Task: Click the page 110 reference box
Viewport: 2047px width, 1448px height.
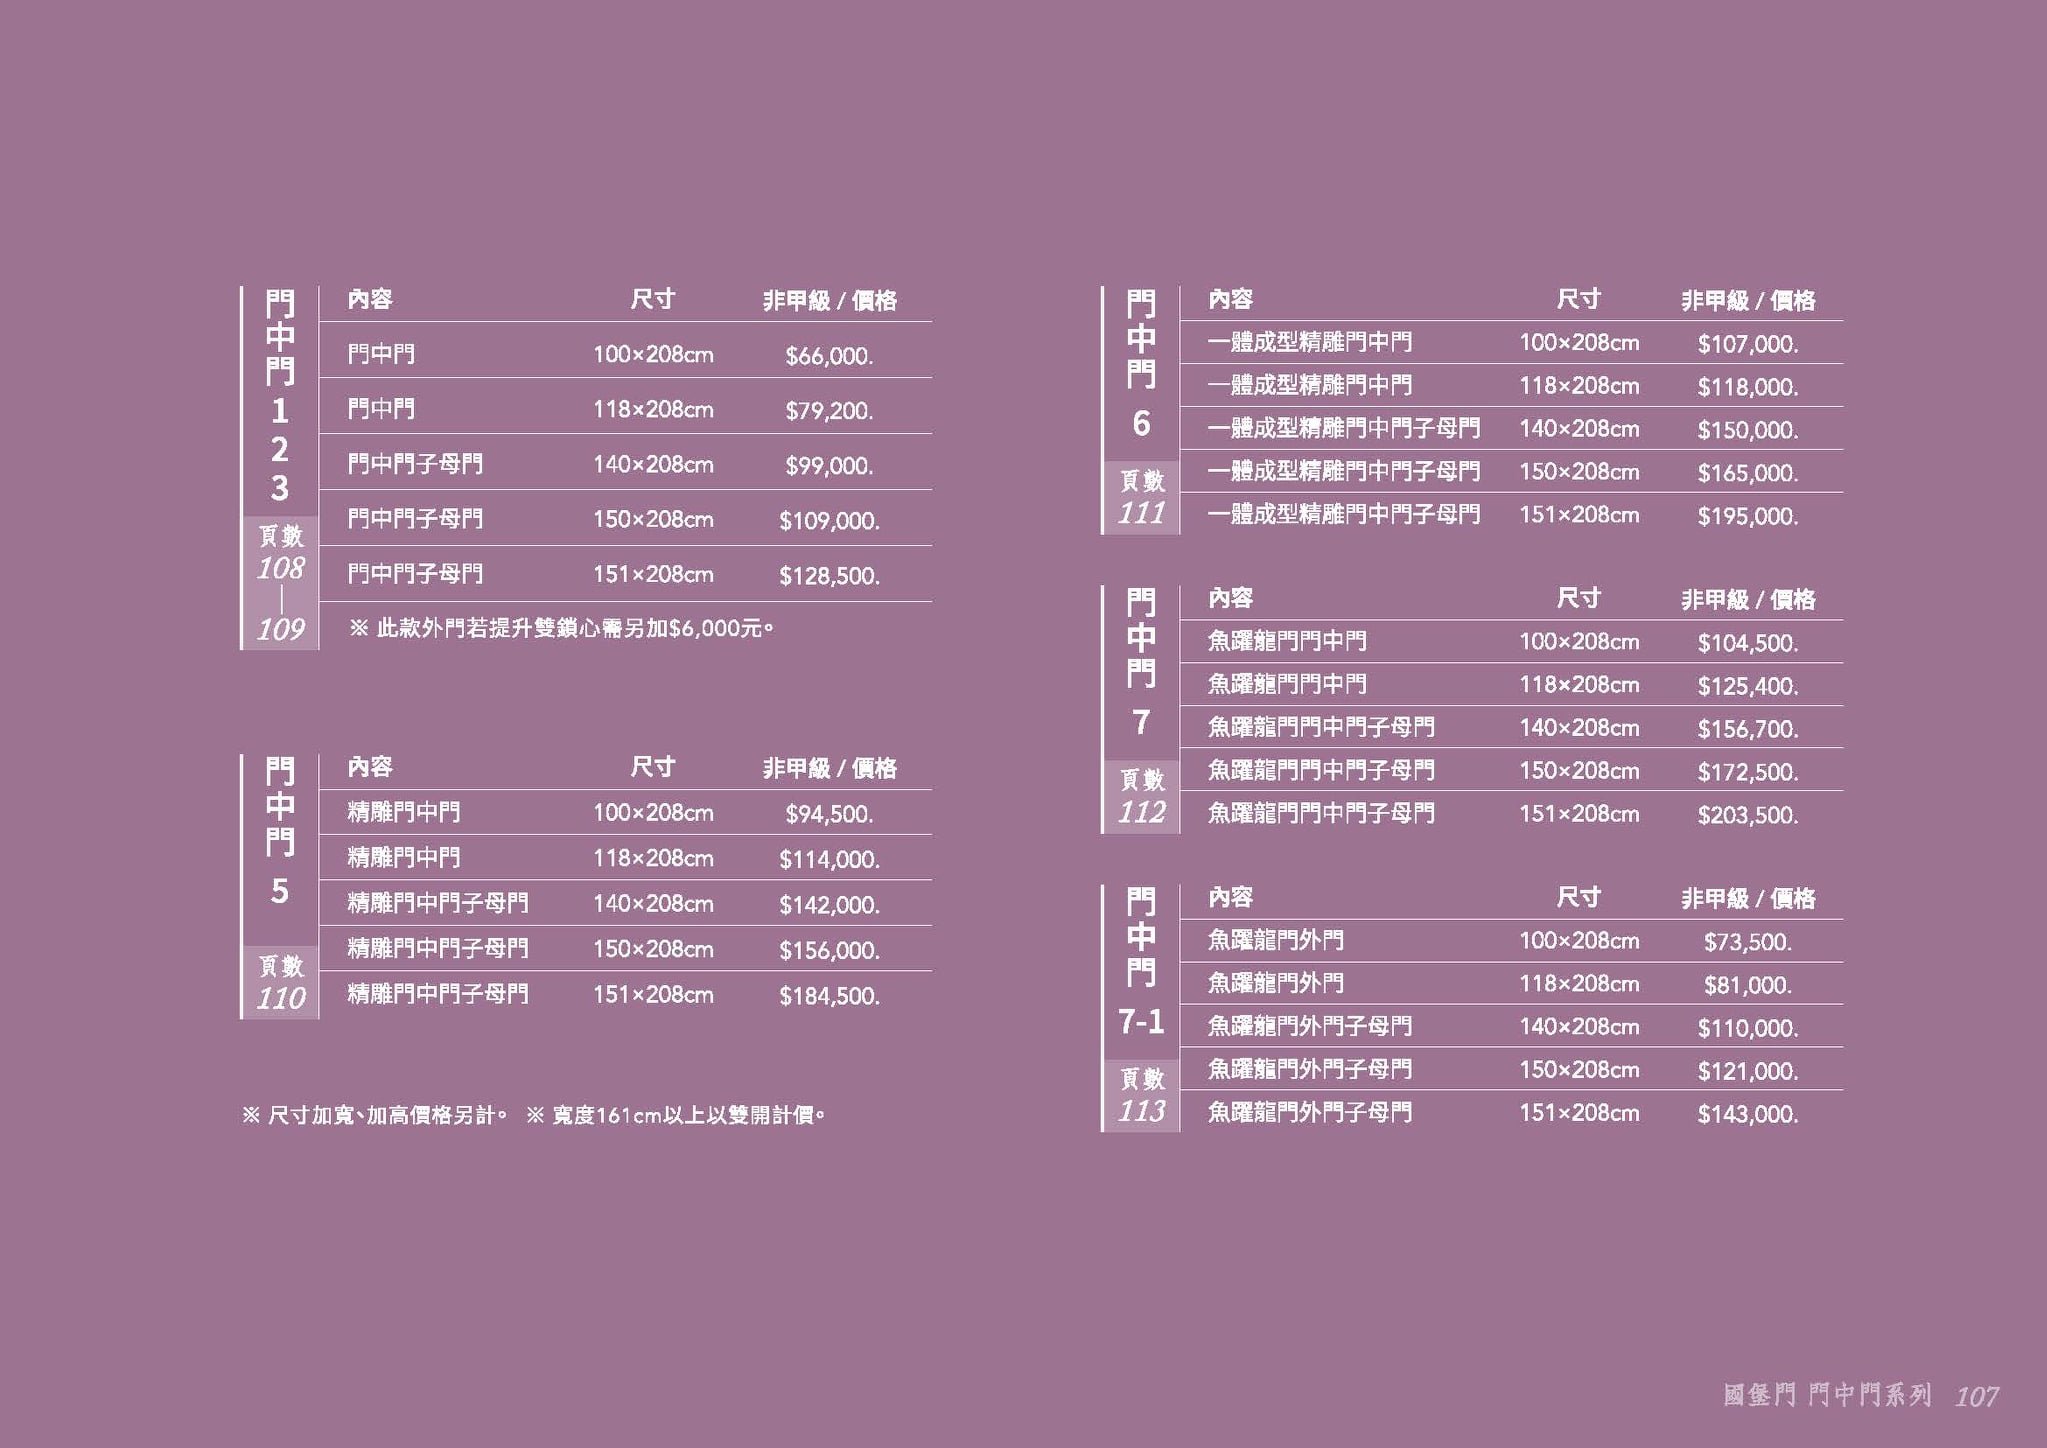Action: pos(280,983)
